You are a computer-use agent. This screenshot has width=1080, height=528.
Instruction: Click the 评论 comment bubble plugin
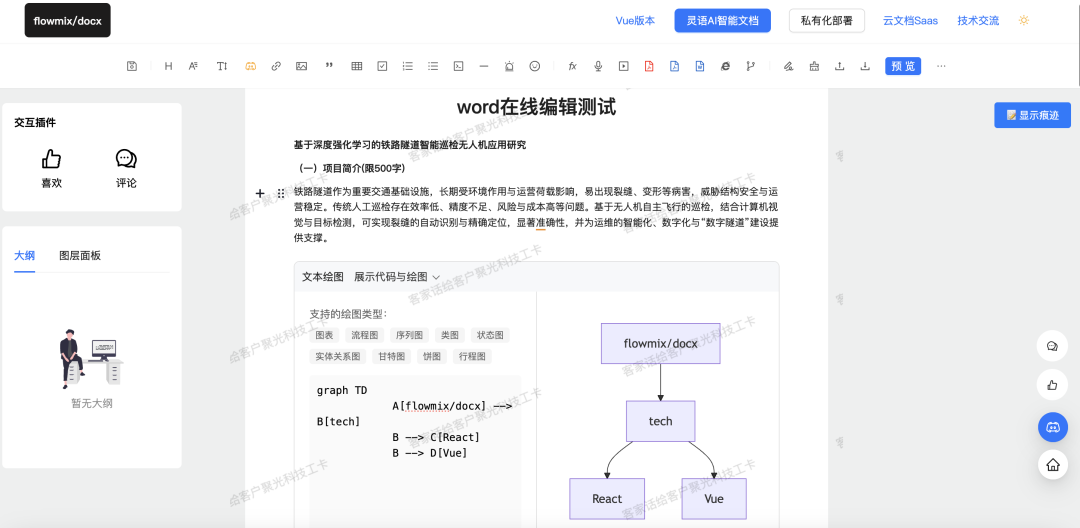(126, 169)
